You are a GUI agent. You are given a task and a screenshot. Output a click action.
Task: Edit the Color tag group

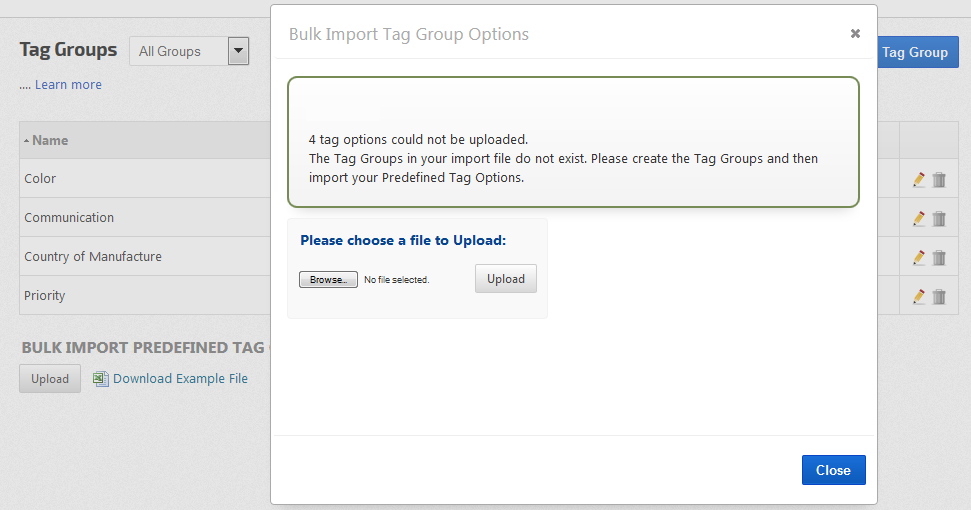tap(919, 180)
